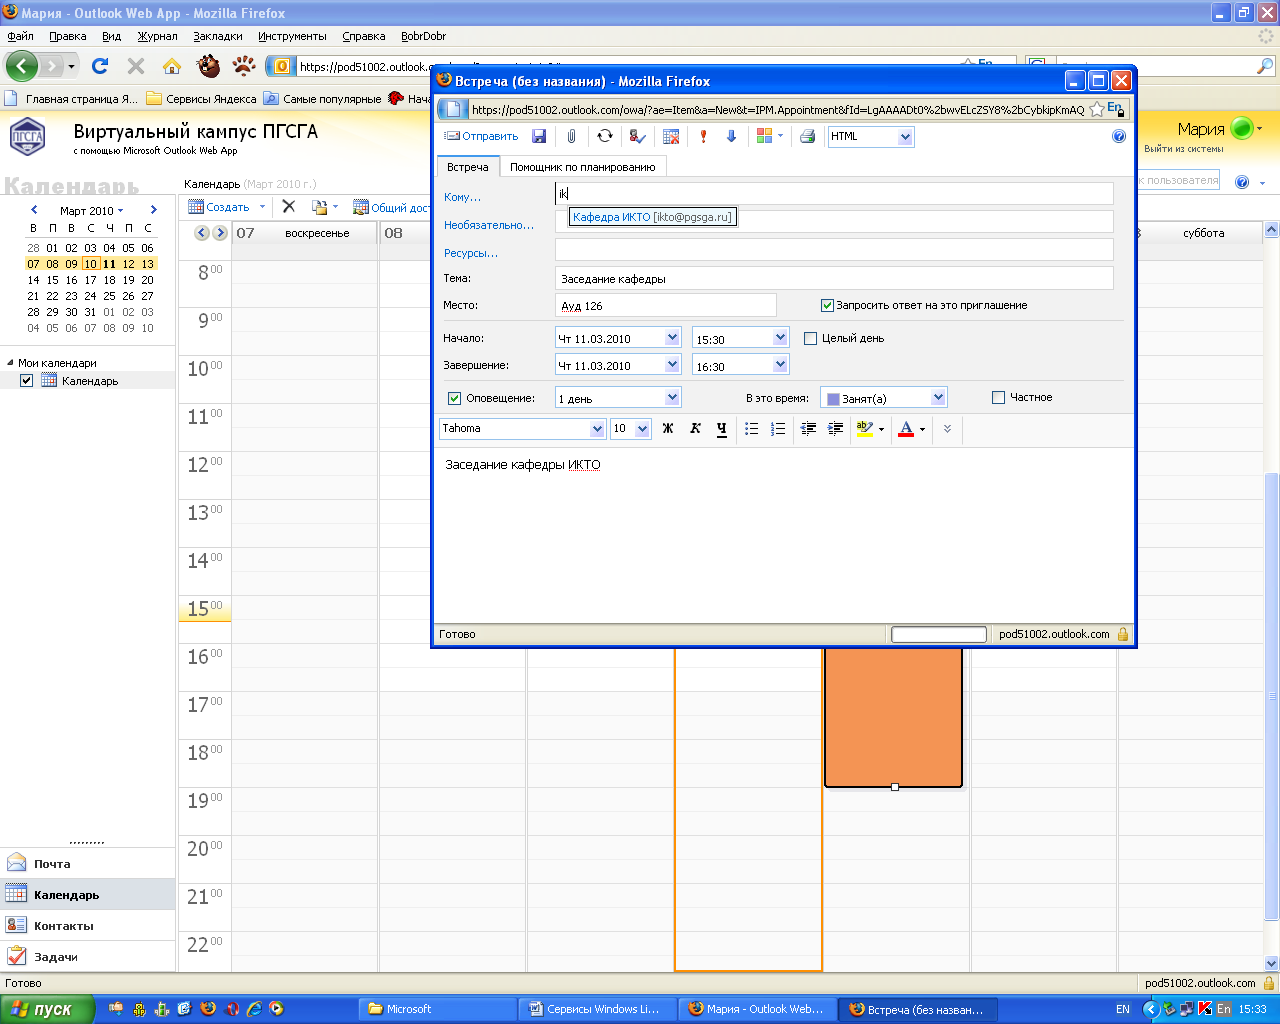Switch to 'Сервисы Windows Li...' taskbar item
1280x1024 pixels.
click(x=597, y=1009)
